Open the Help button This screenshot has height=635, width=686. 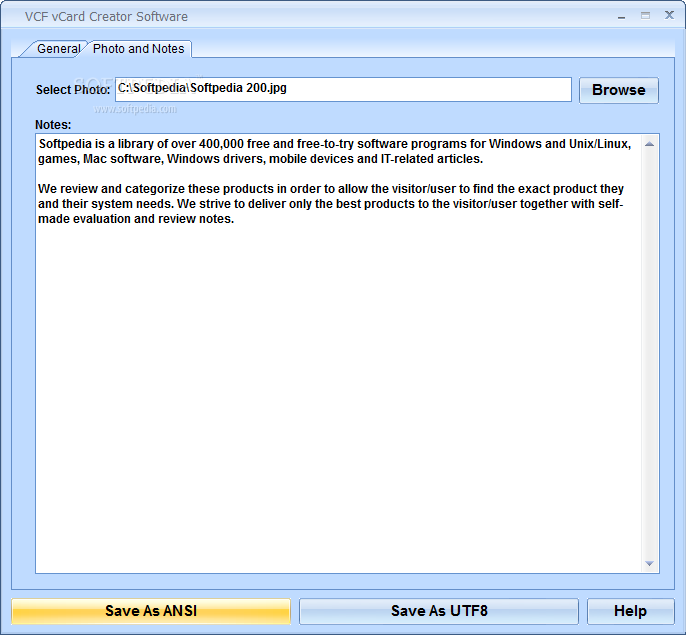[x=630, y=611]
